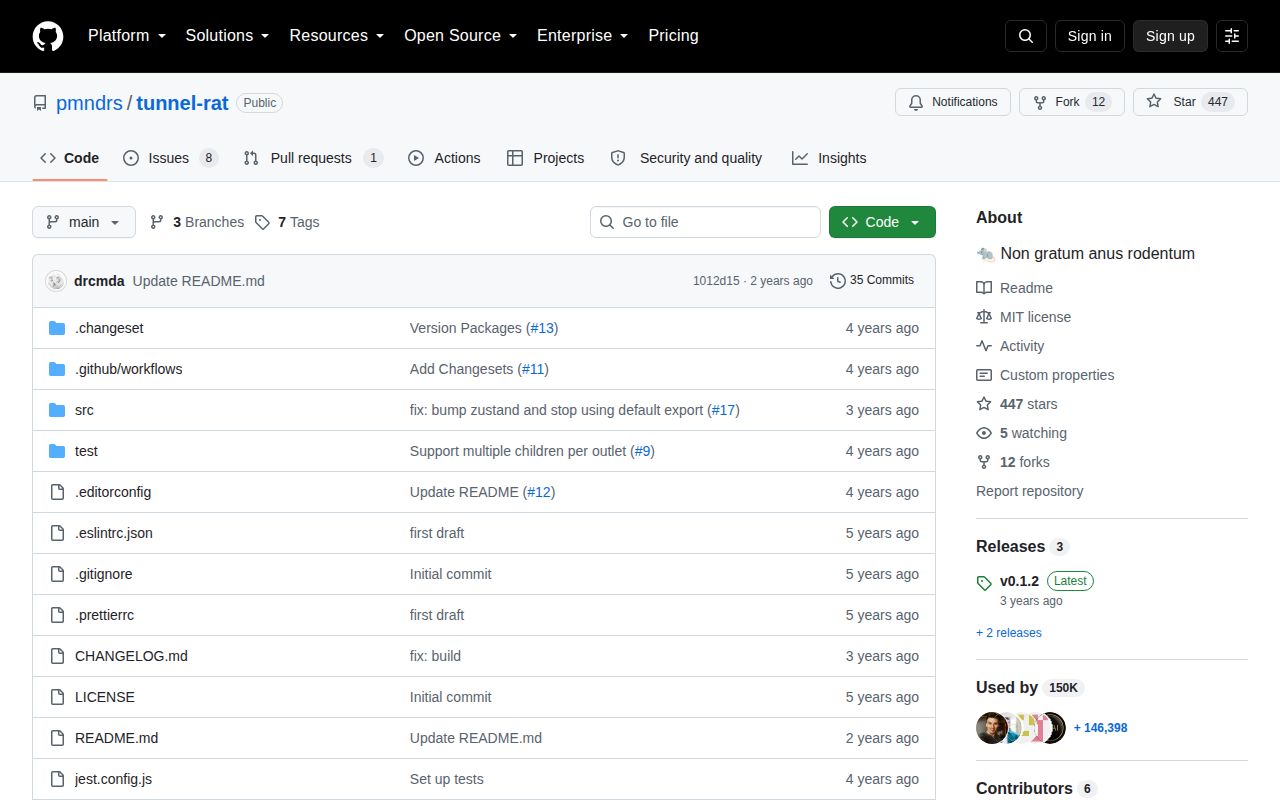Click the .changeset folder icon
This screenshot has height=800, width=1280.
(x=57, y=328)
